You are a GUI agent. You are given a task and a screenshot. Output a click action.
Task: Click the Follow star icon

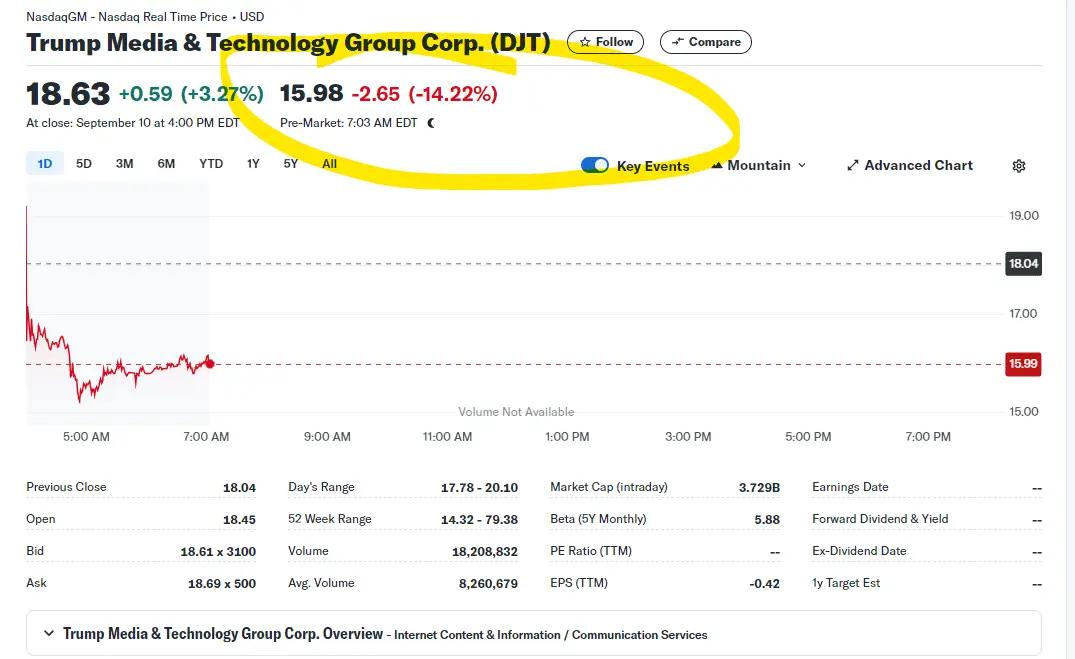(586, 42)
